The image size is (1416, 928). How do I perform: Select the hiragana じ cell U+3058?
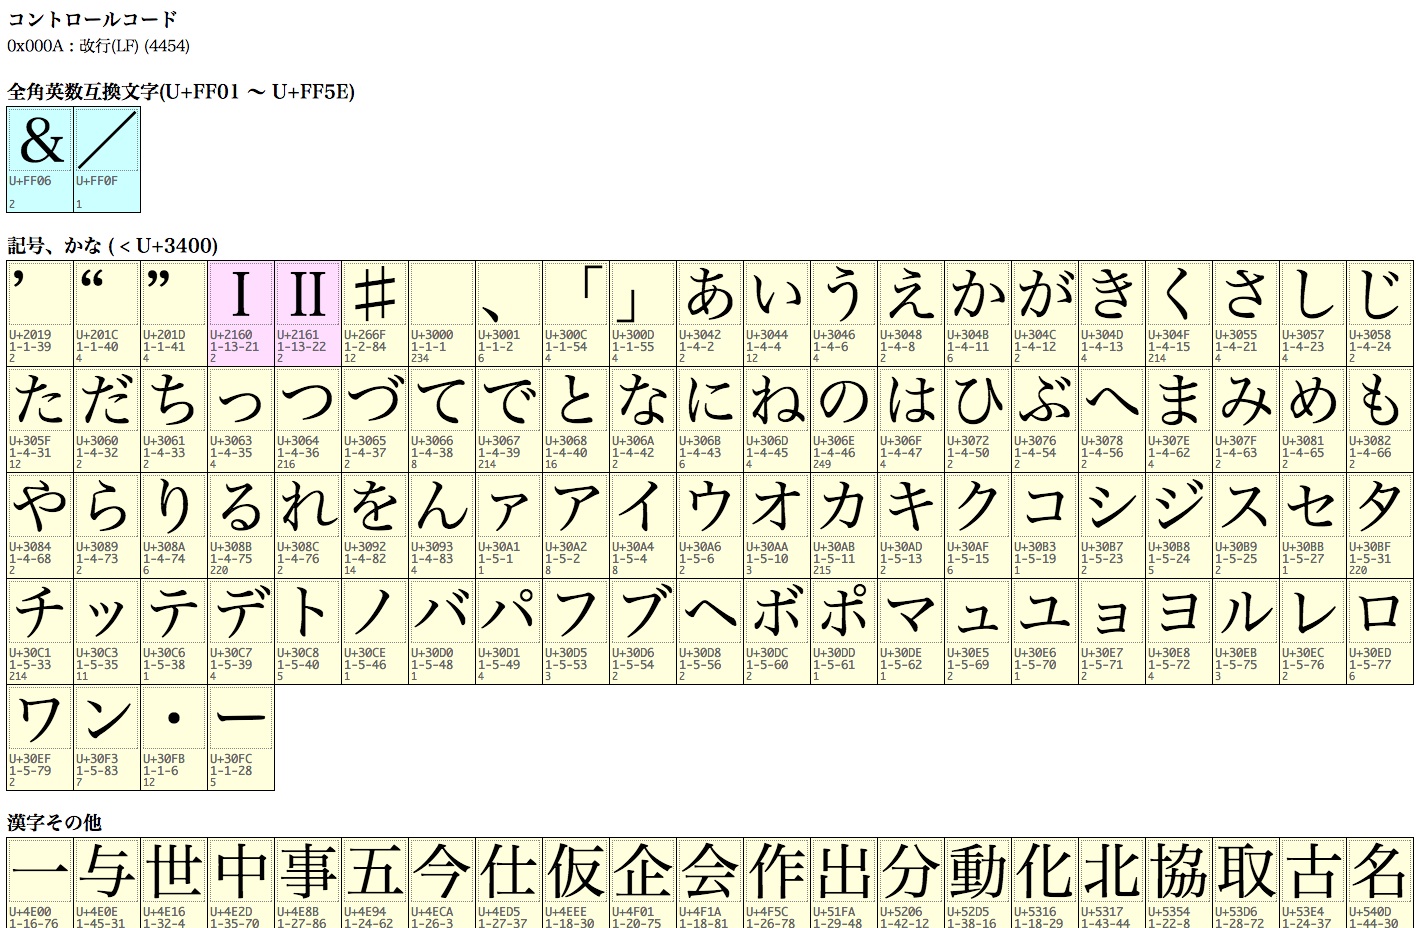pyautogui.click(x=1380, y=313)
